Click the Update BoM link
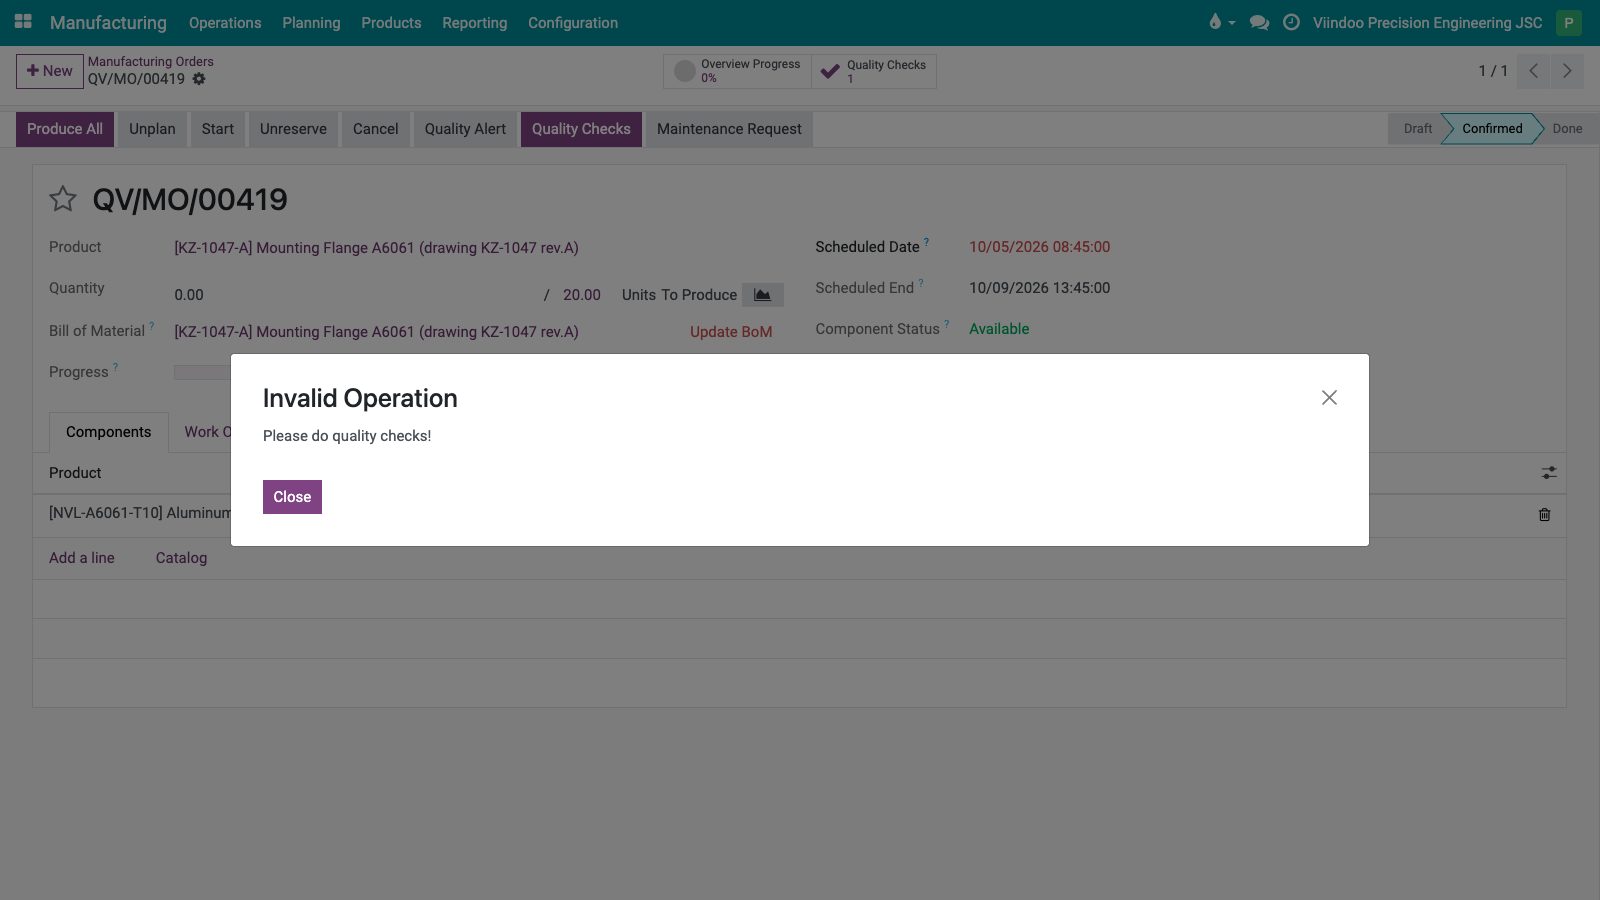This screenshot has width=1600, height=900. click(731, 332)
